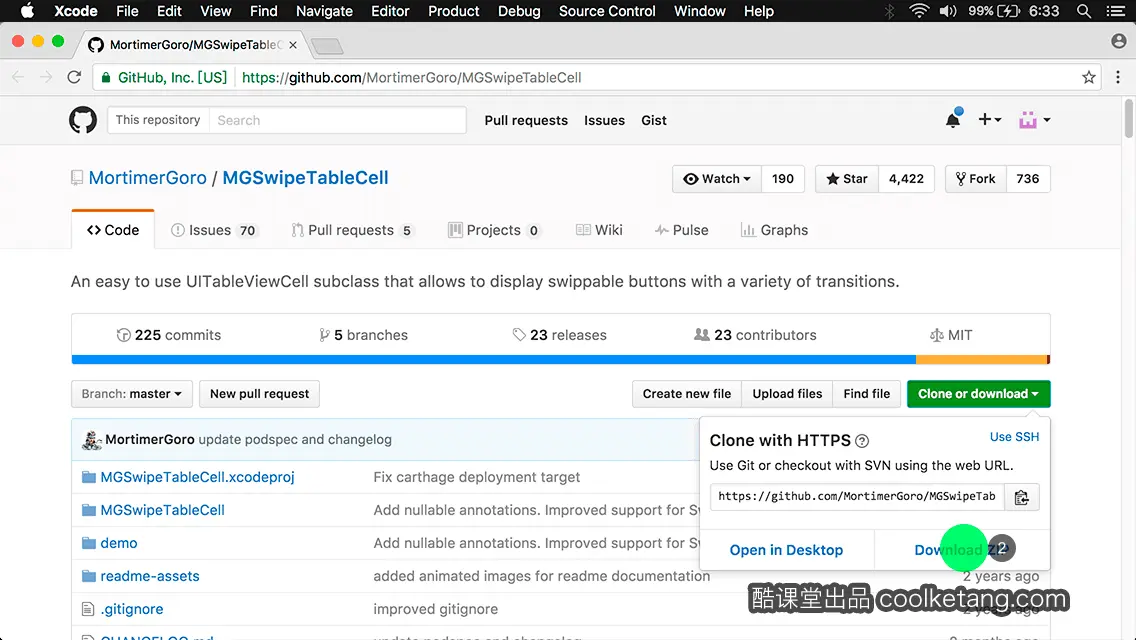Click the secure lock icon in address bar
Screen dimensions: 1136x640
pyautogui.click(x=106, y=78)
